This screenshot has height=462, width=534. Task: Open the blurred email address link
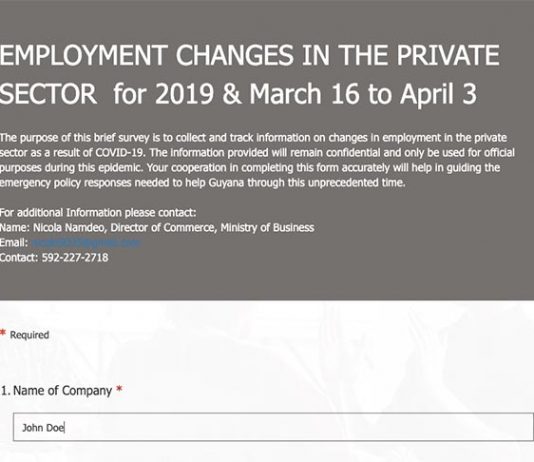(85, 243)
